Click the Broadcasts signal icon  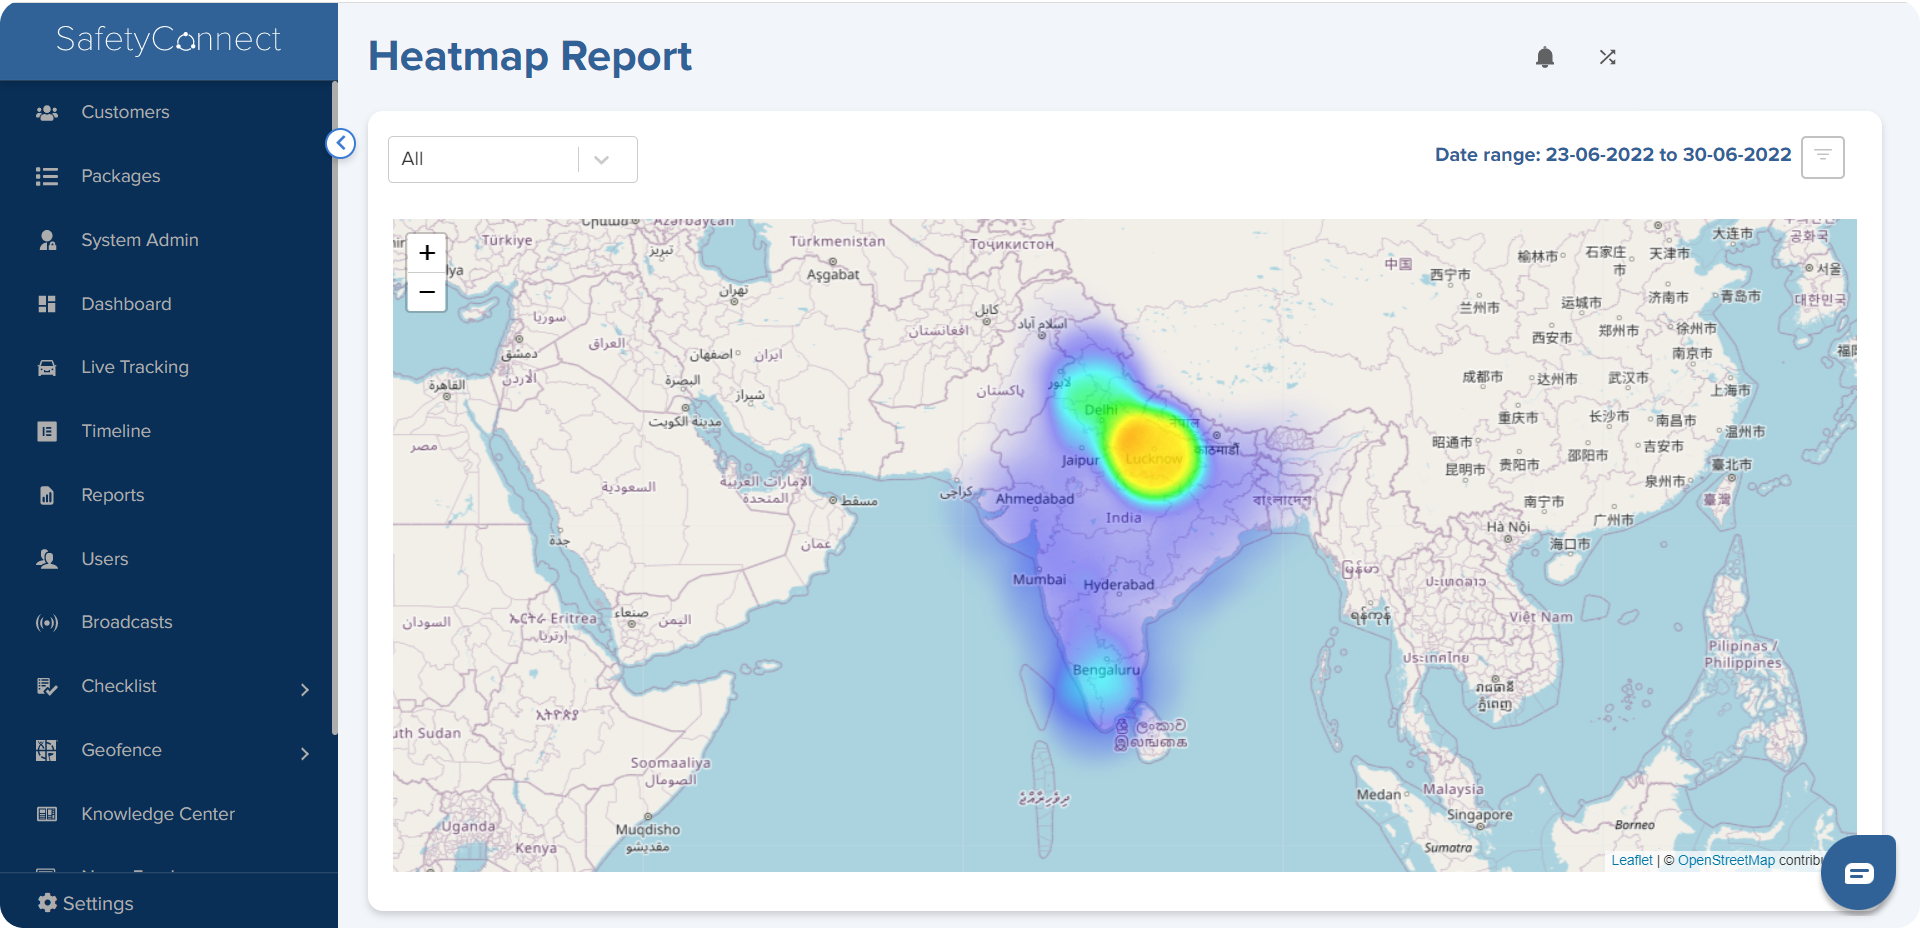click(47, 623)
